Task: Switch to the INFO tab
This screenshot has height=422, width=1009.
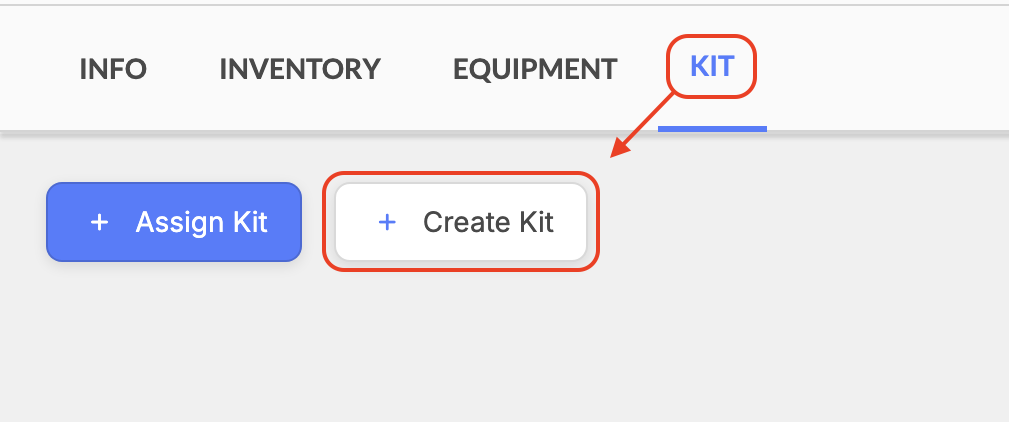Action: pos(113,69)
